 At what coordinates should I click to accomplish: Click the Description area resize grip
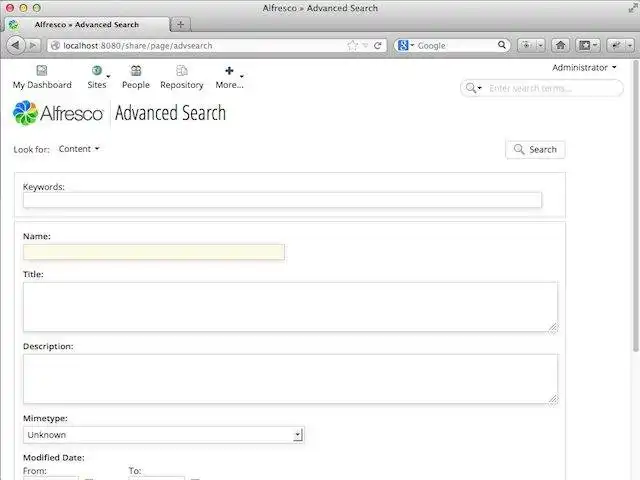[x=553, y=400]
